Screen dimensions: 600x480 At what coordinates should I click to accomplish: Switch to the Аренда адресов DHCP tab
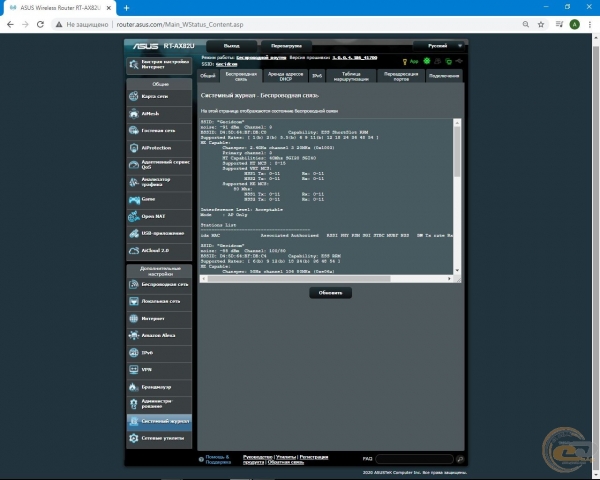point(285,76)
